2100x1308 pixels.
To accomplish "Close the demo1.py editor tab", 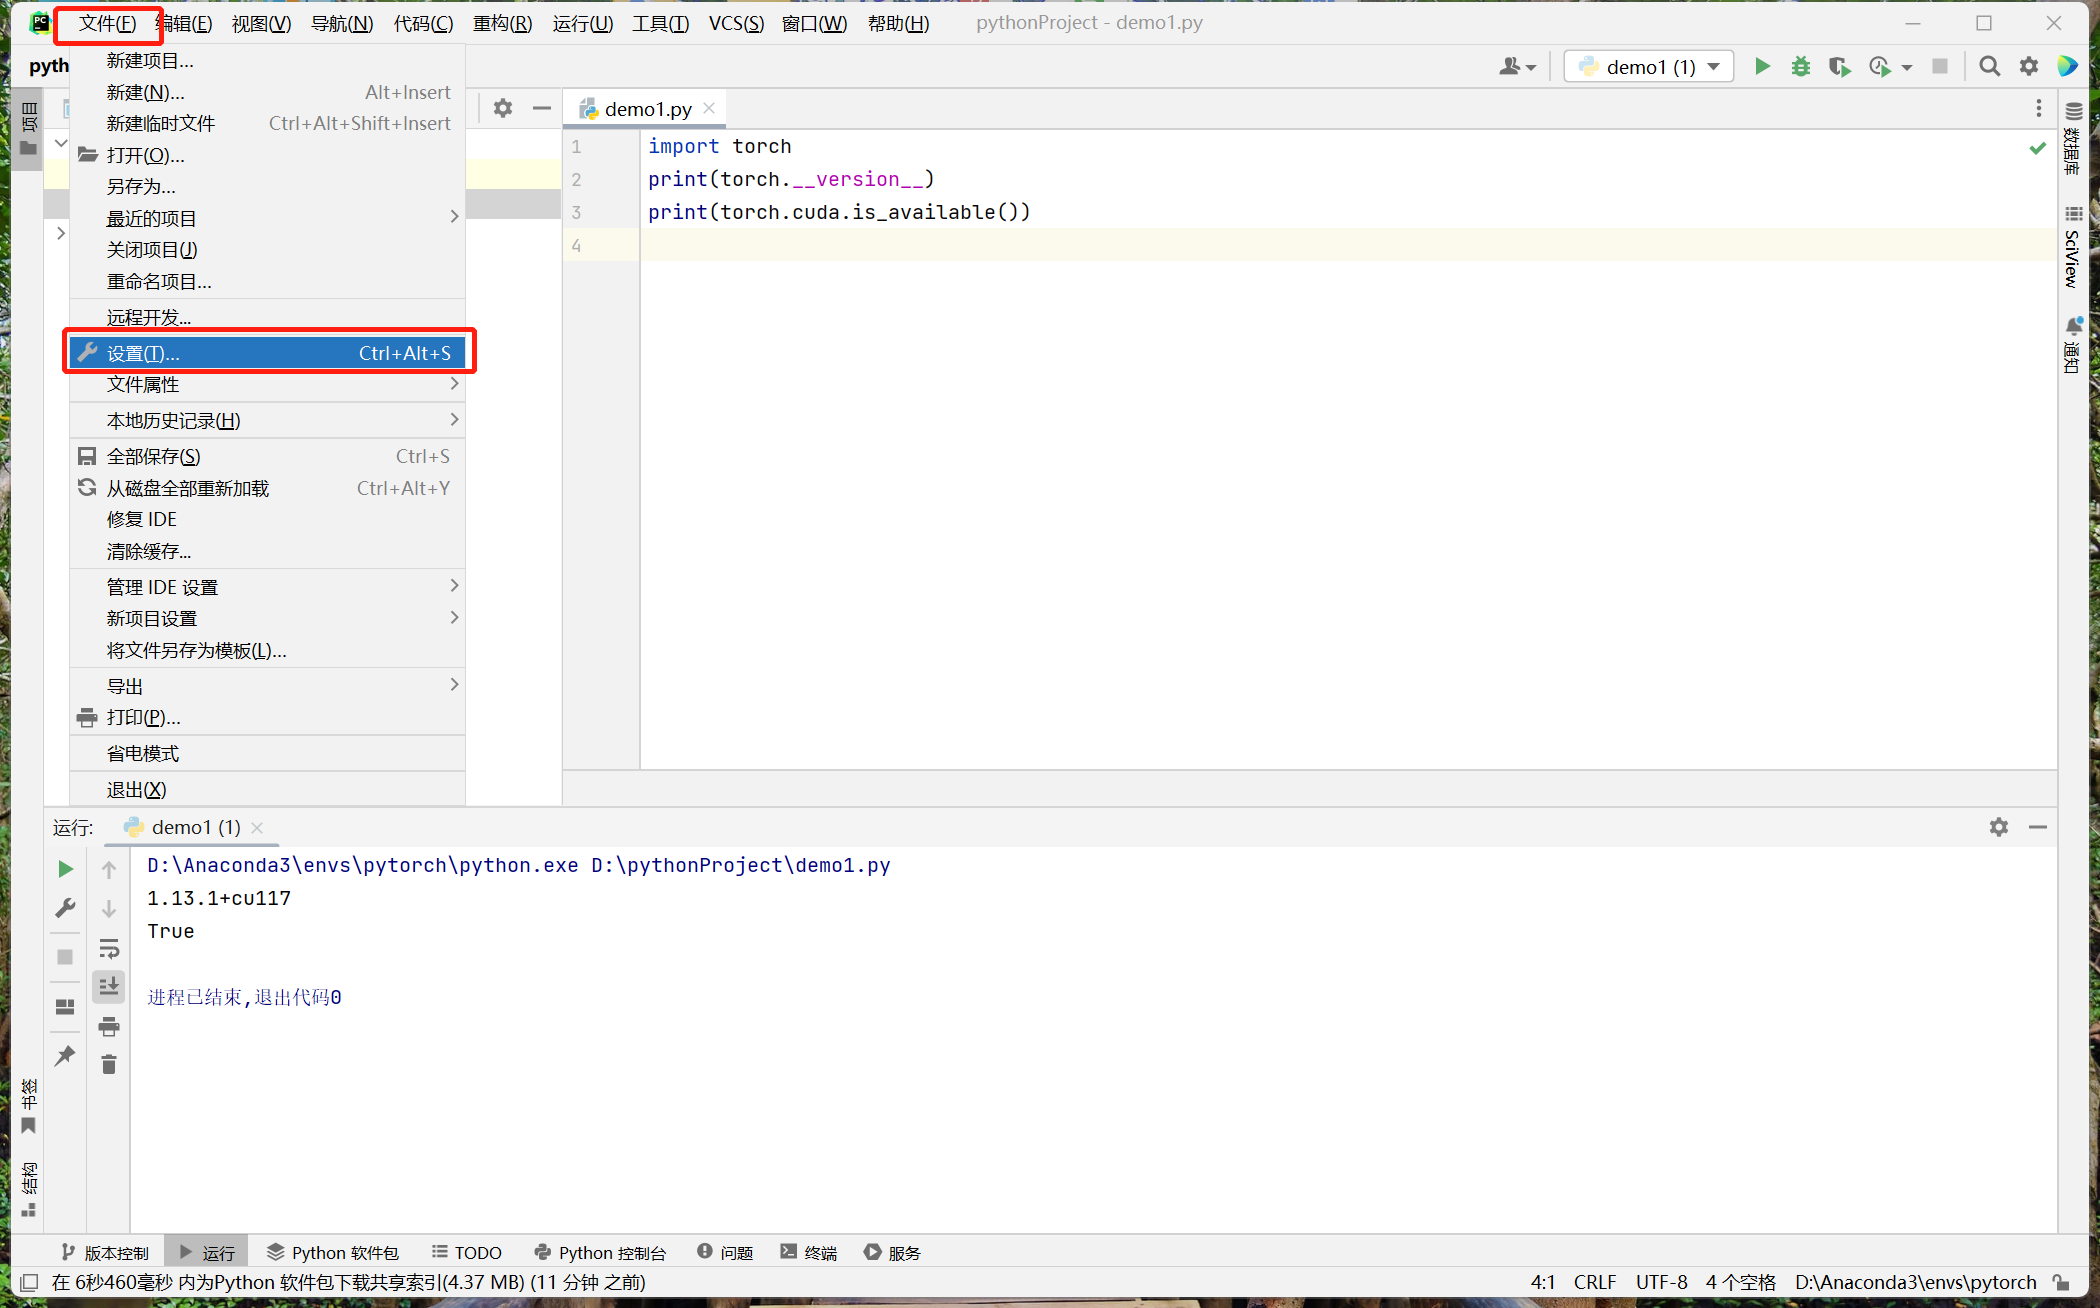I will 709,108.
